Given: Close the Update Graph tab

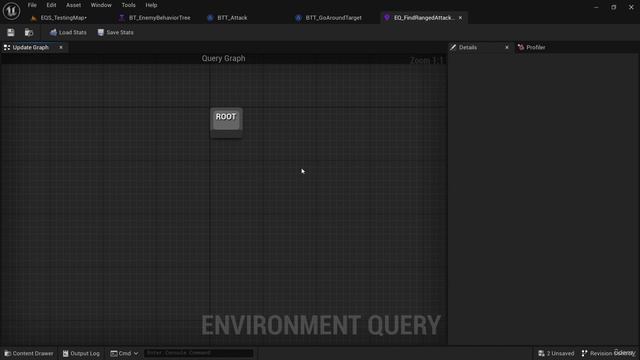Looking at the screenshot, I should coord(61,47).
